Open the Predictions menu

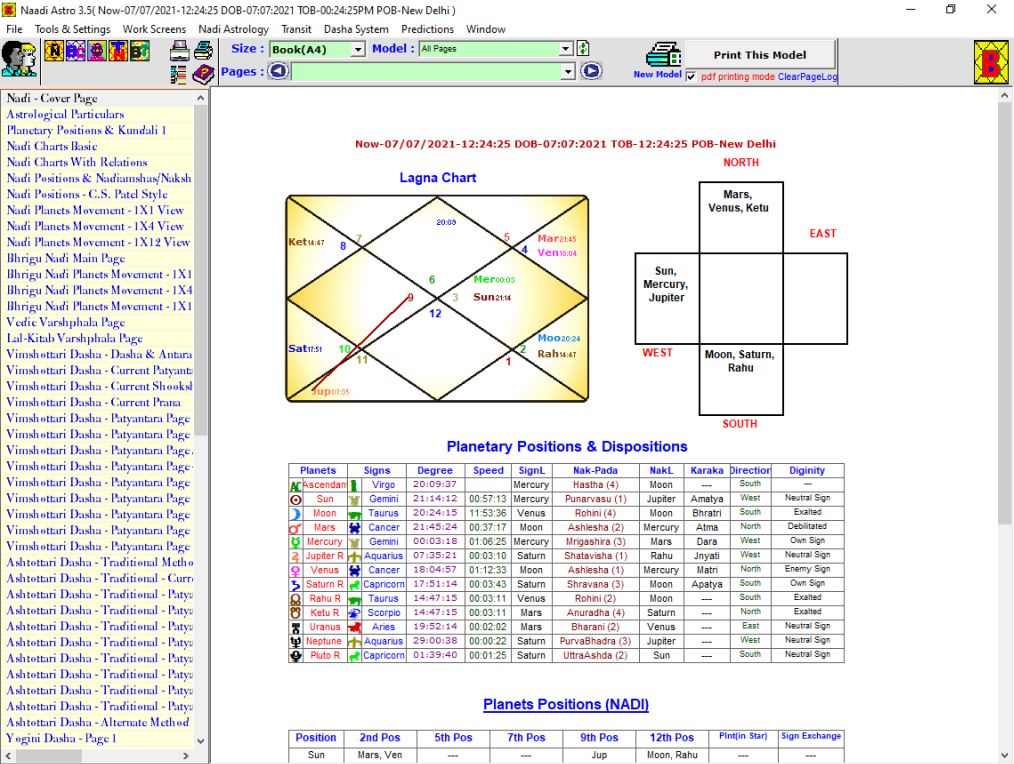pyautogui.click(x=427, y=29)
